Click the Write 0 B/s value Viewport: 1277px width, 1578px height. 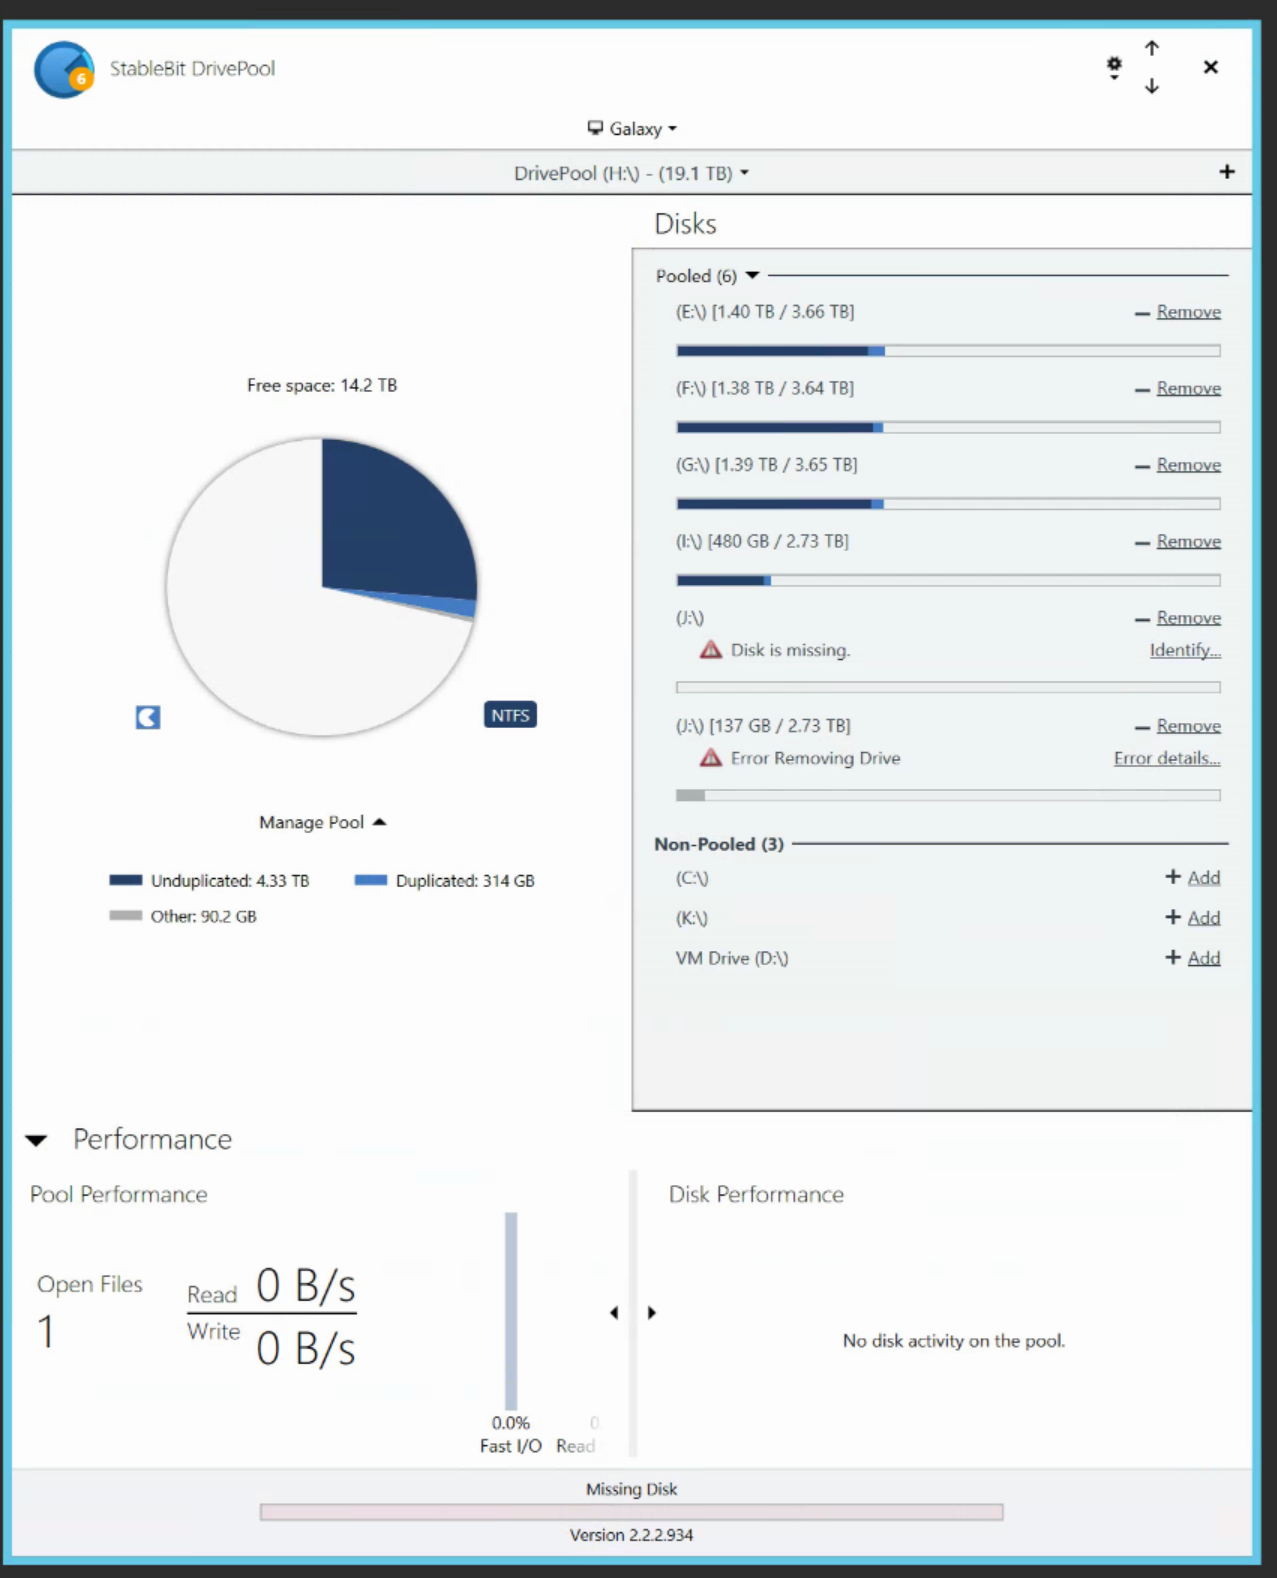point(306,1349)
